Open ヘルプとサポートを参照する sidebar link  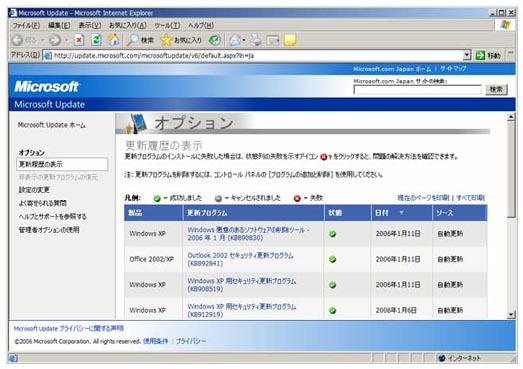53,217
